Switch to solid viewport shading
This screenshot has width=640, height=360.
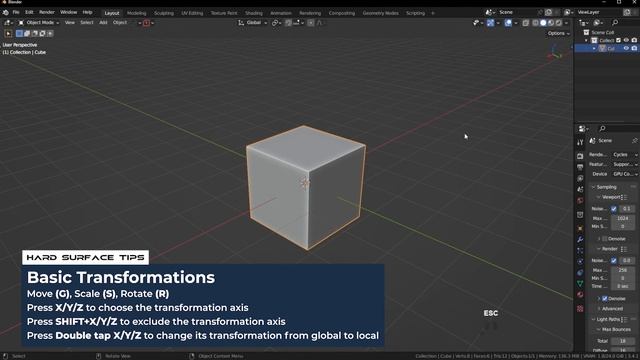pyautogui.click(x=543, y=23)
